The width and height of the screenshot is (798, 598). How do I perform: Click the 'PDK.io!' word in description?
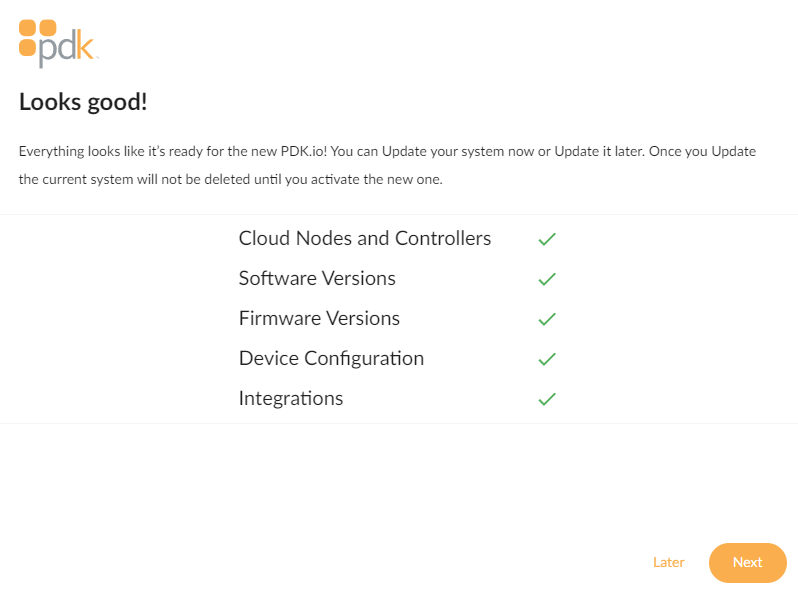point(304,151)
